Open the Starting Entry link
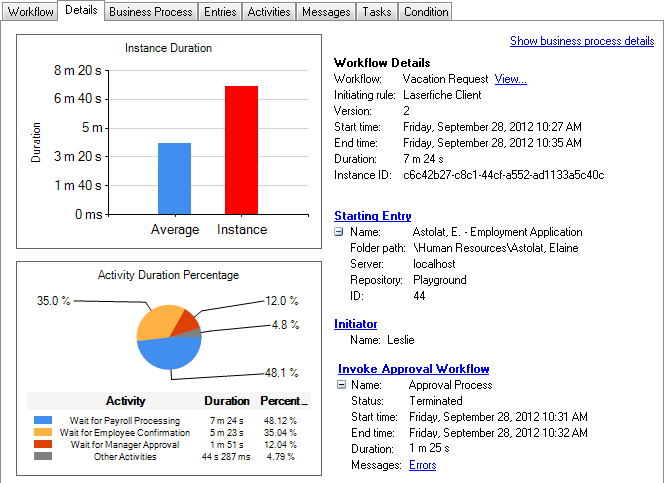The height and width of the screenshot is (483, 665). (x=372, y=216)
